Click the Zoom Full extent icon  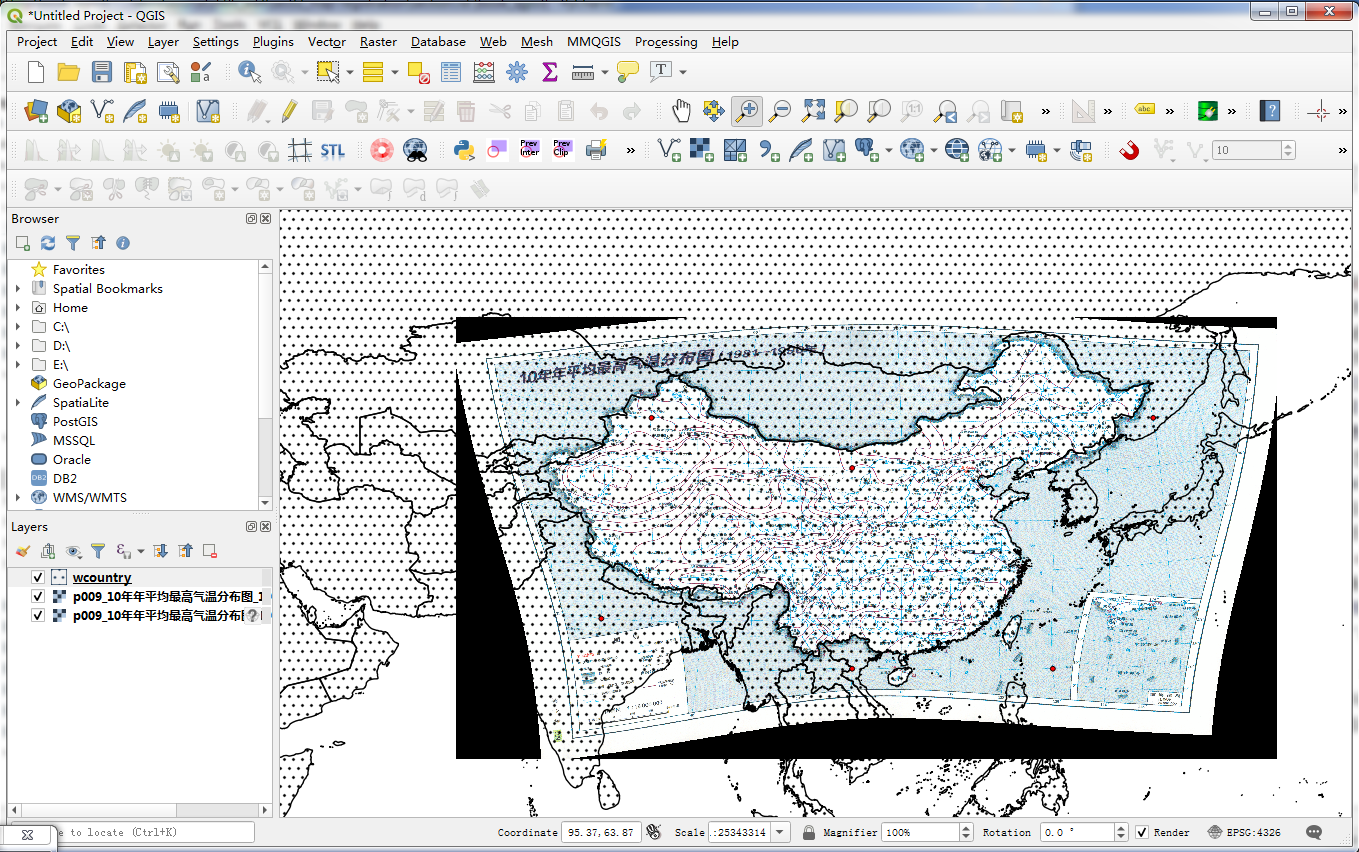[x=814, y=111]
